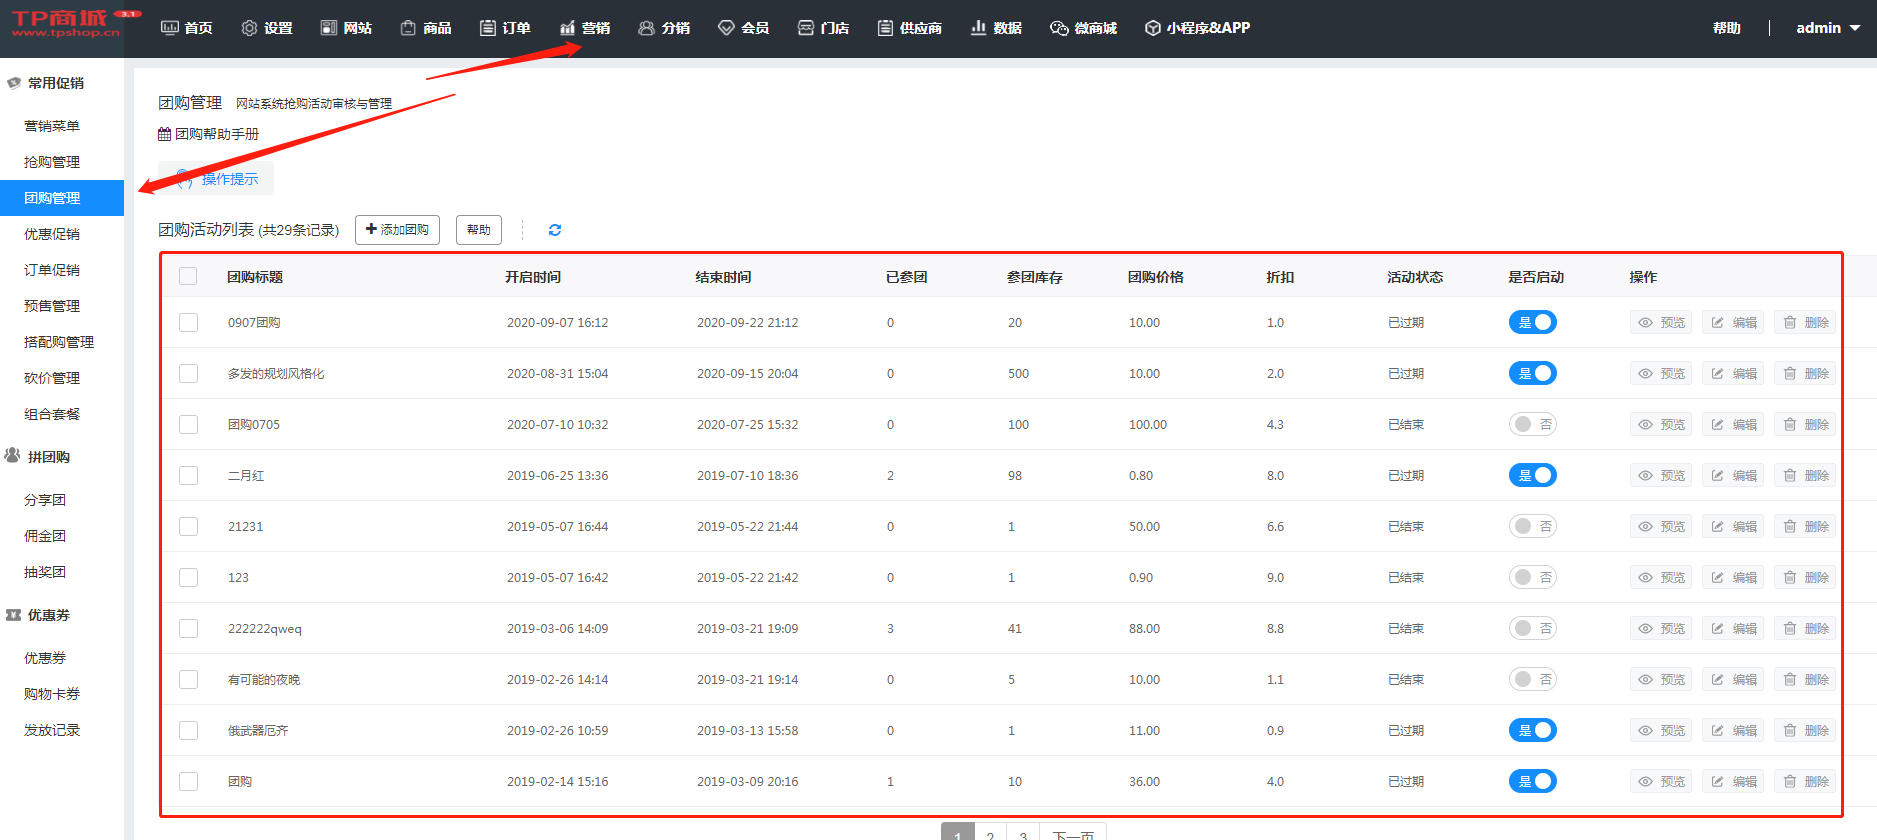Open the 小程序&APP top navigation item
The height and width of the screenshot is (840, 1877).
pos(1197,28)
